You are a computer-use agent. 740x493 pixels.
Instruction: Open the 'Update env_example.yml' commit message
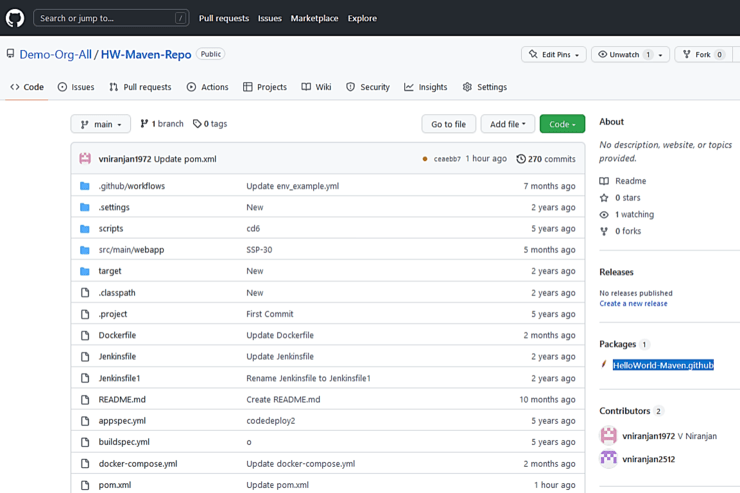point(293,186)
